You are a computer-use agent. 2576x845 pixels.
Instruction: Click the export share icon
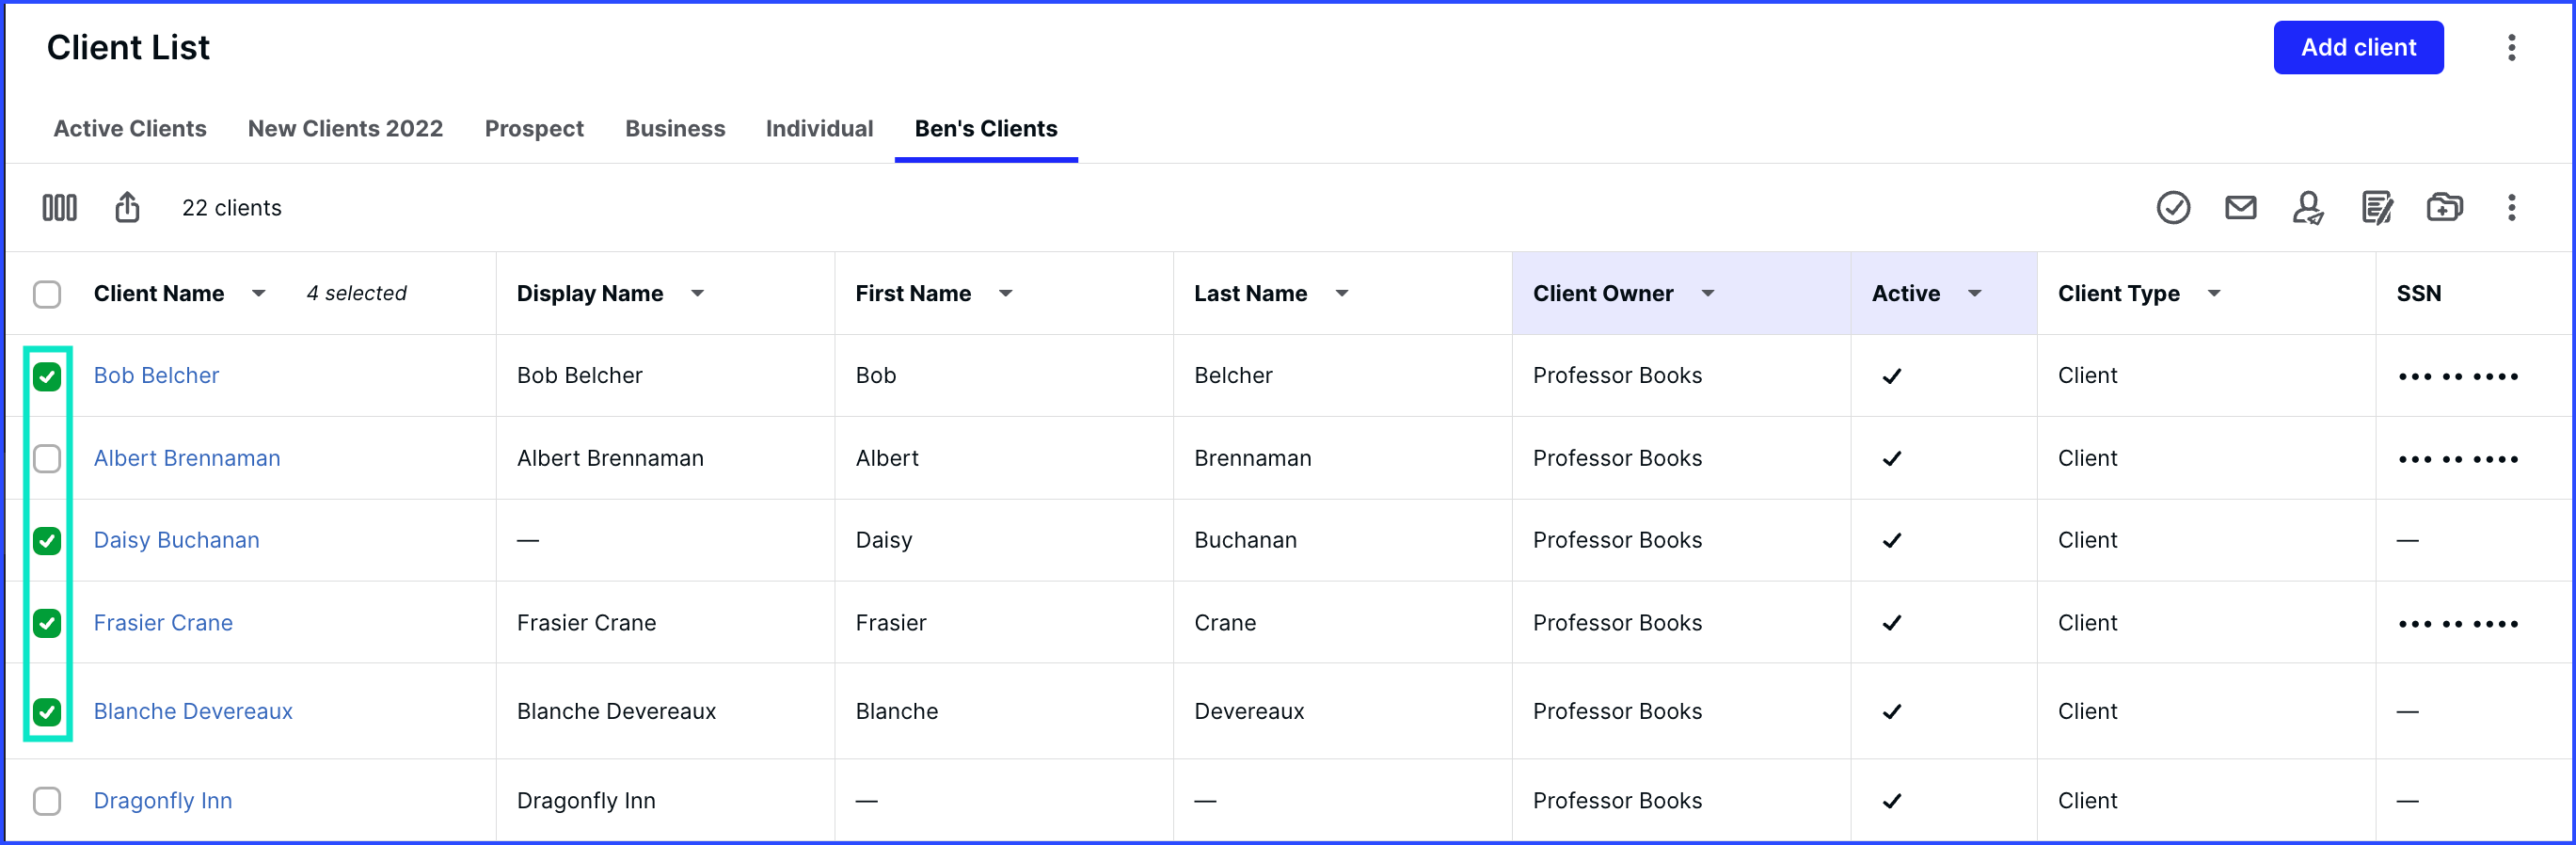127,207
